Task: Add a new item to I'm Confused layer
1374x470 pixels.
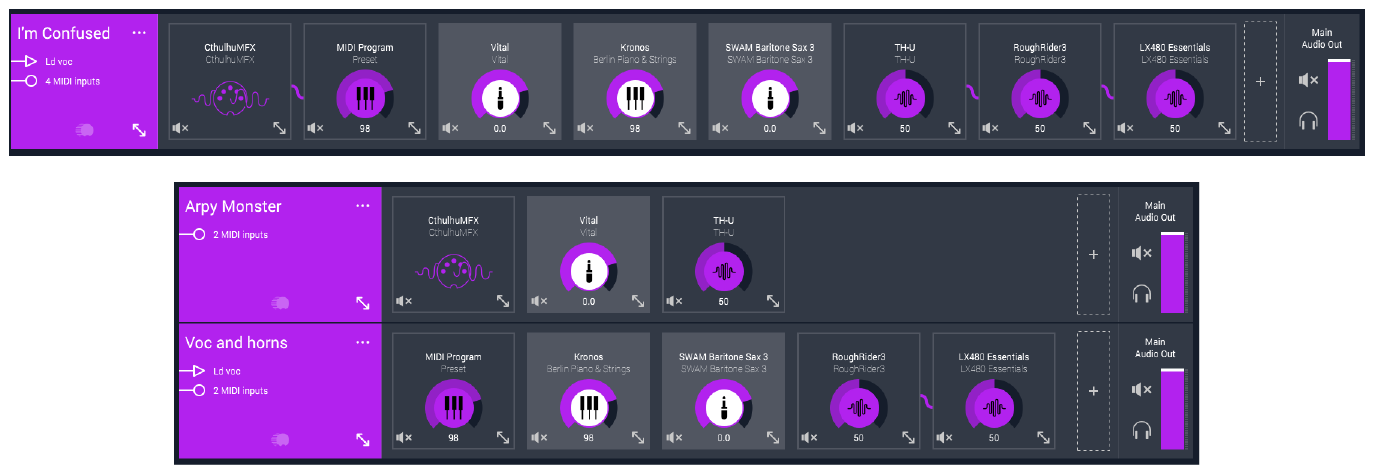Action: tap(1259, 82)
